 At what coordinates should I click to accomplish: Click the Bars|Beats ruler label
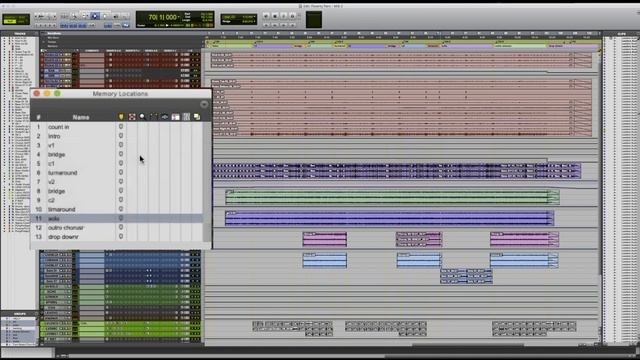pos(54,33)
